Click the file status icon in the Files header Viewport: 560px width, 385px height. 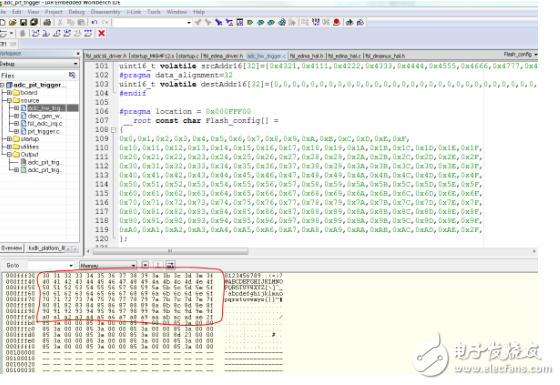point(72,75)
